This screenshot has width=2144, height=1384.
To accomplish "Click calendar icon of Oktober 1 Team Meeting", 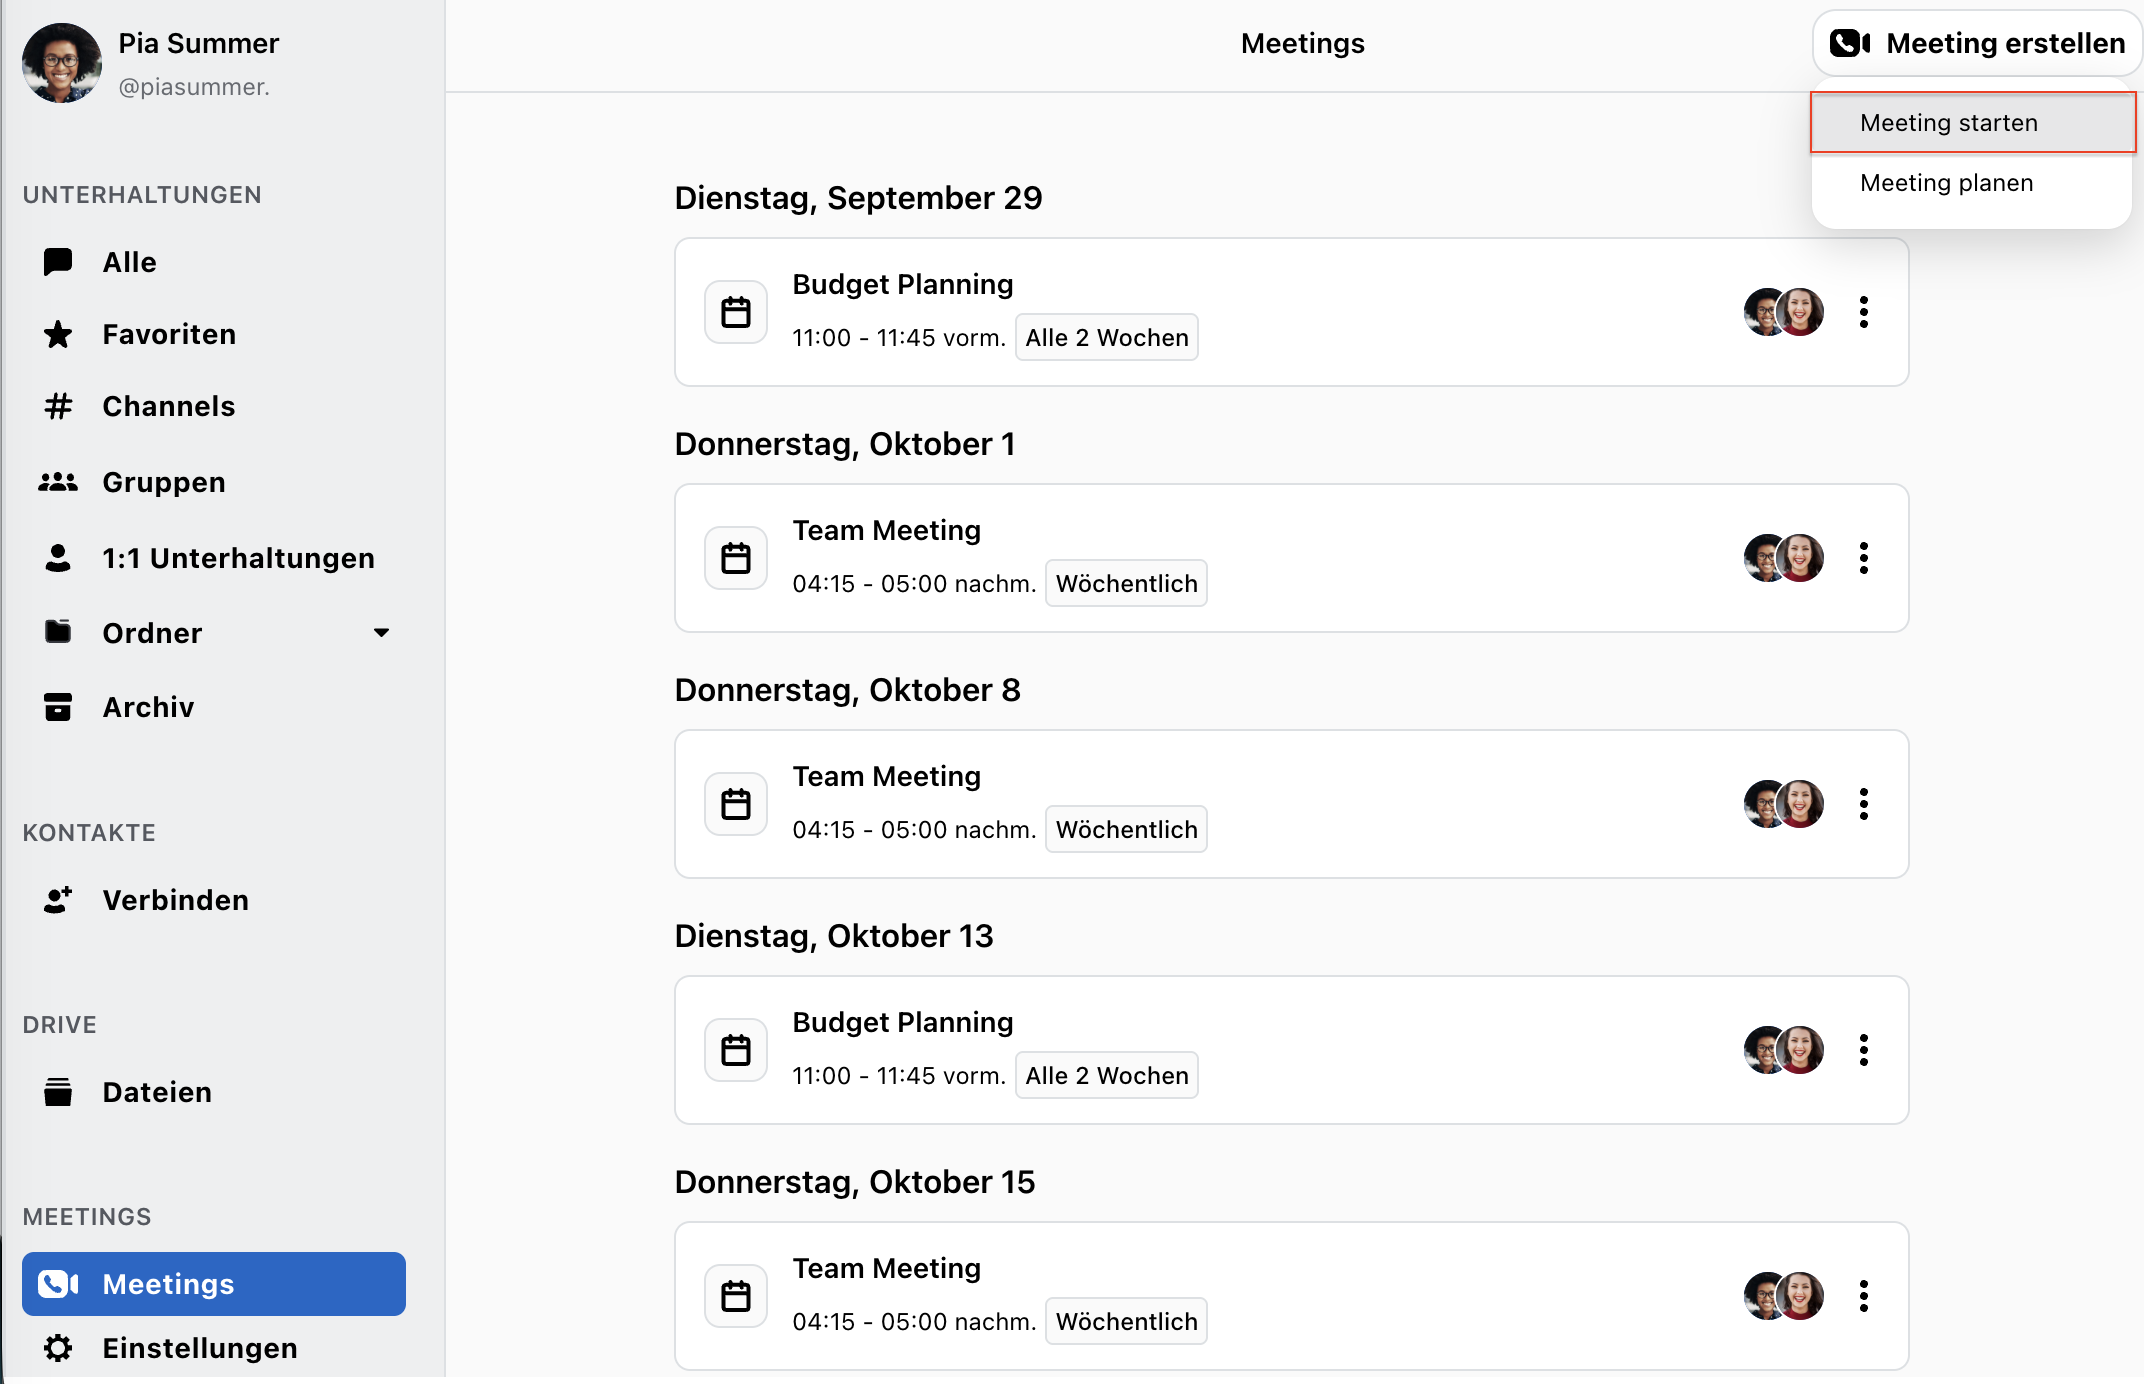I will (736, 558).
